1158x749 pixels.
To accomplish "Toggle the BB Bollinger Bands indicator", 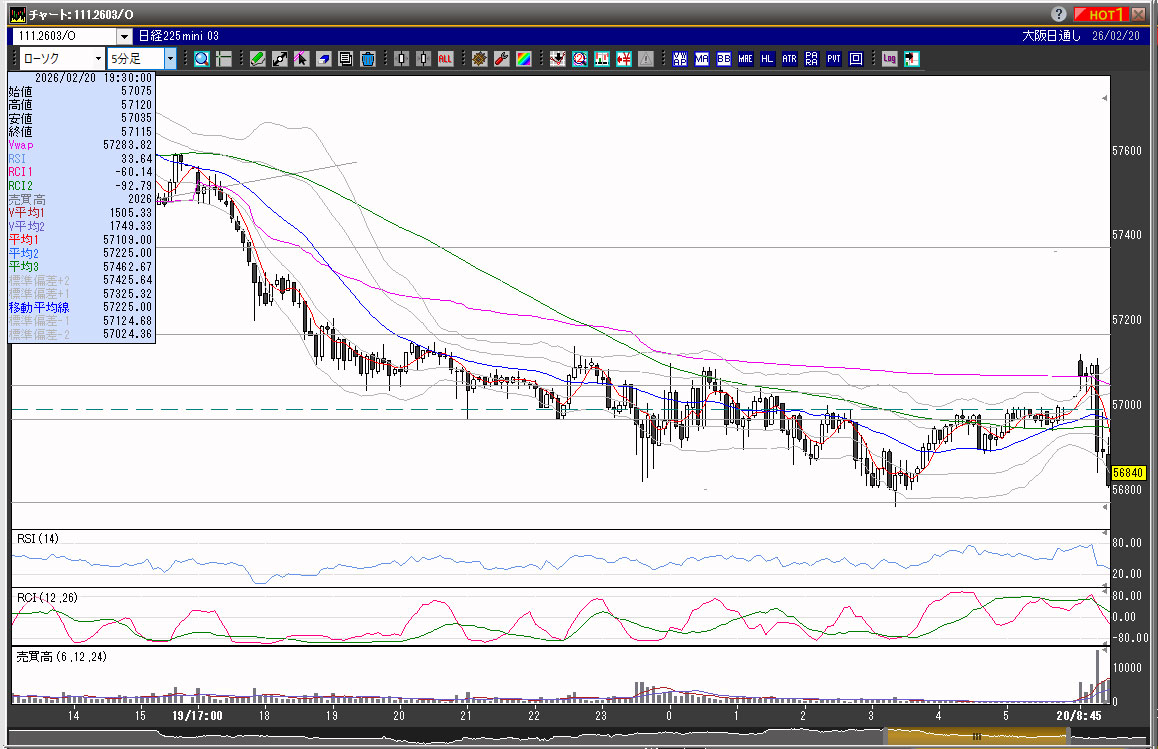I will pyautogui.click(x=723, y=59).
